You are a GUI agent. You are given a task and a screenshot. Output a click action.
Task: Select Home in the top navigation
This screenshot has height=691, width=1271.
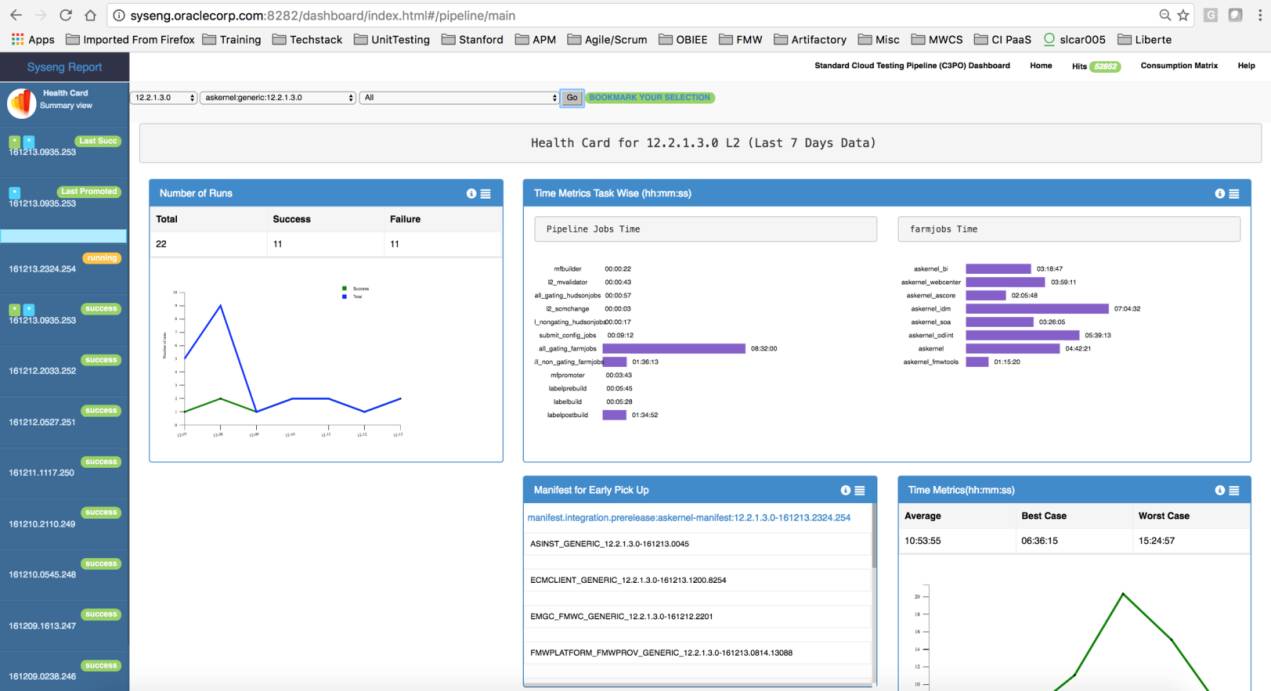1040,66
